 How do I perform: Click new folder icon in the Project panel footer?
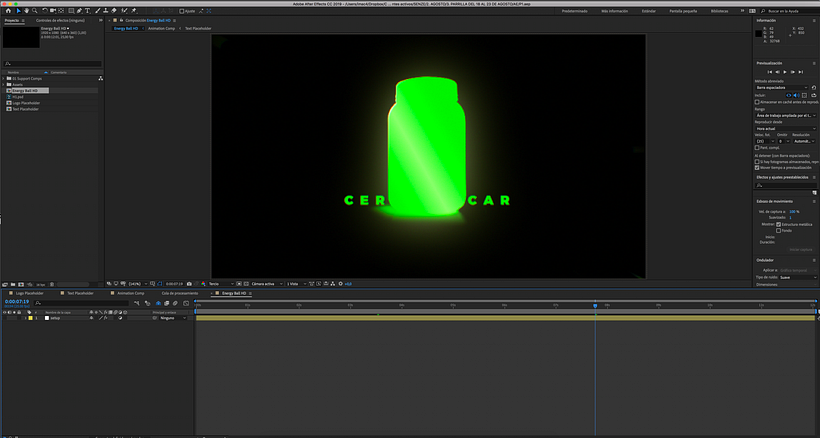pos(13,284)
